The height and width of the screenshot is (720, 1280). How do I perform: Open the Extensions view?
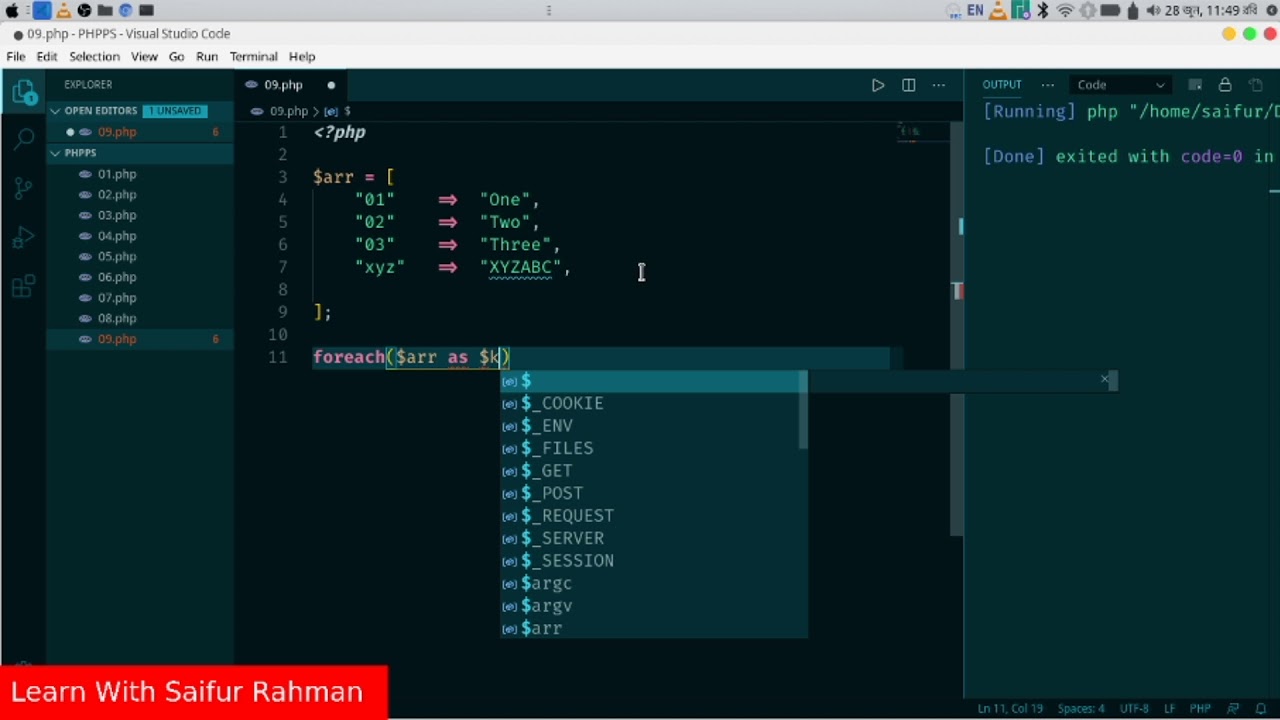point(23,288)
